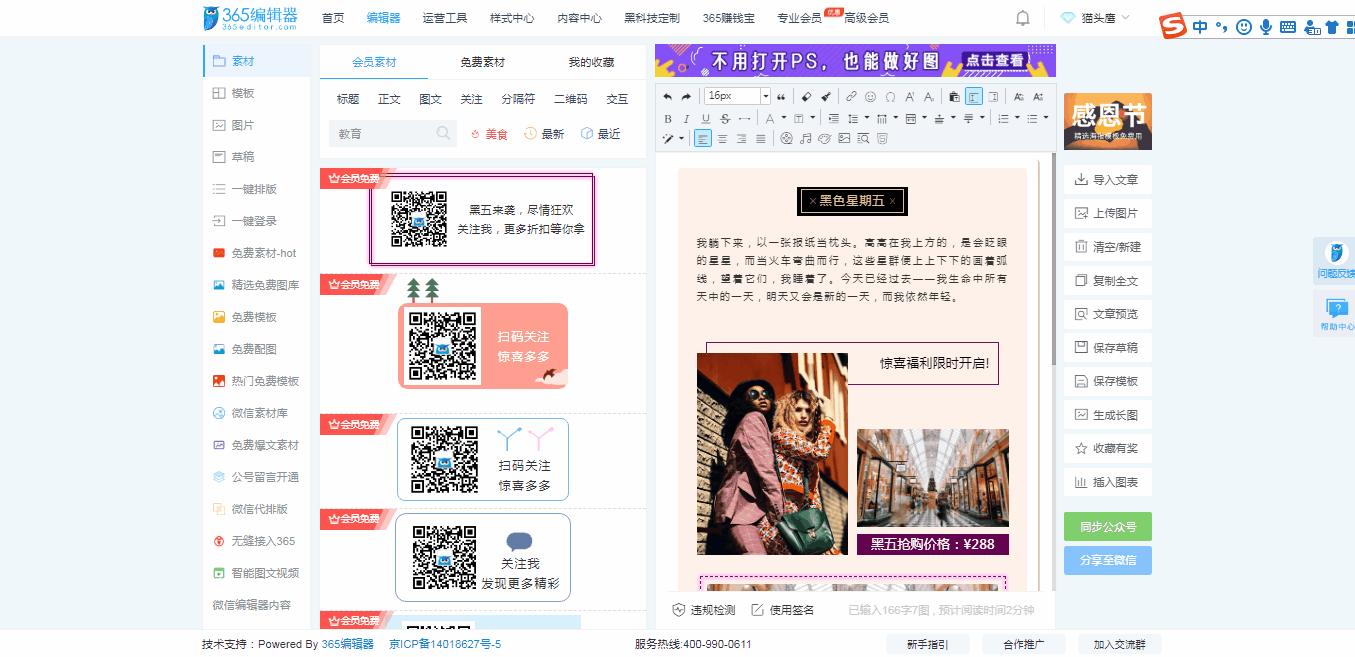1355x657 pixels.
Task: Click the insert hyperlink icon
Action: pyautogui.click(x=851, y=96)
